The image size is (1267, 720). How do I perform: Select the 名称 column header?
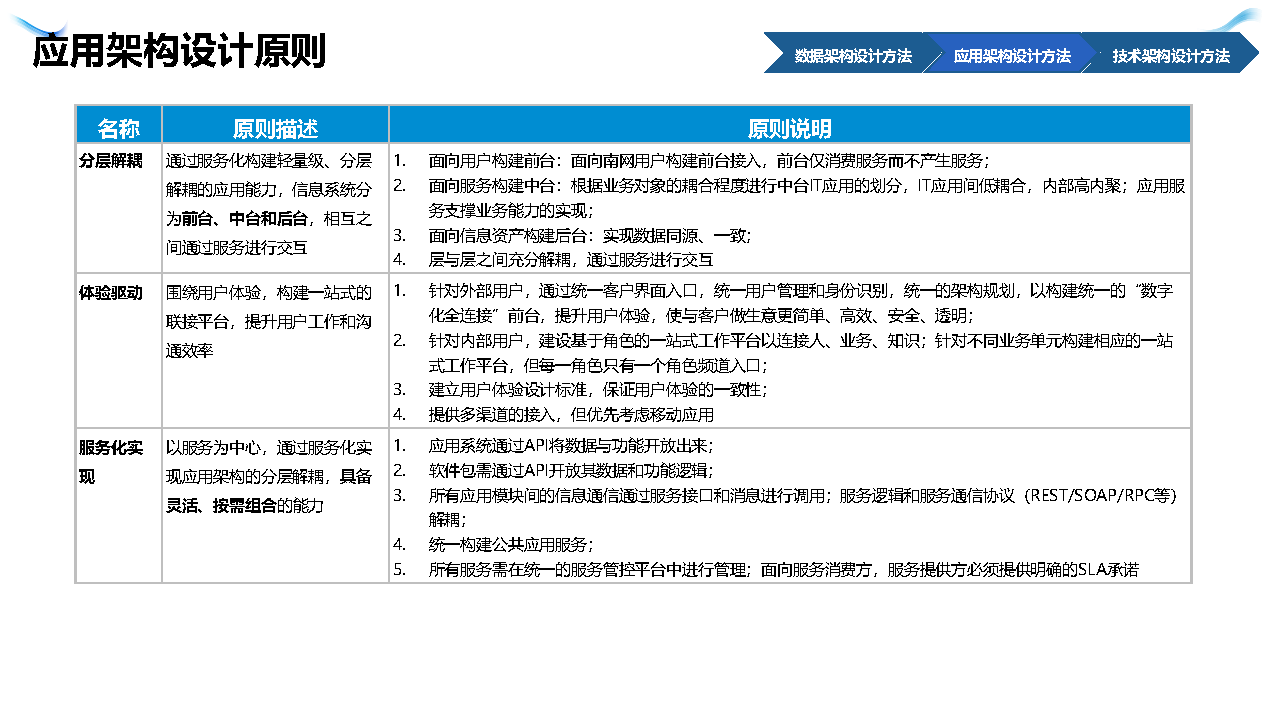(118, 128)
